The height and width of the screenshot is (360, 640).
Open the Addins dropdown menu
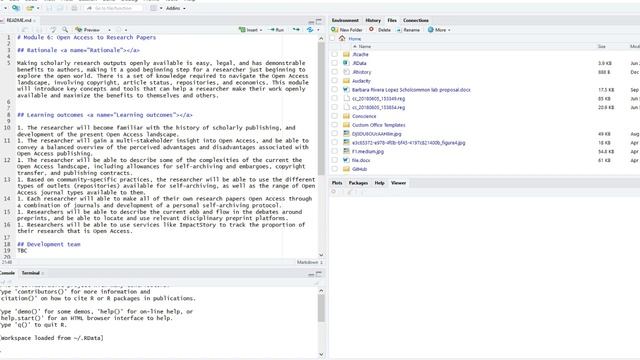176,8
